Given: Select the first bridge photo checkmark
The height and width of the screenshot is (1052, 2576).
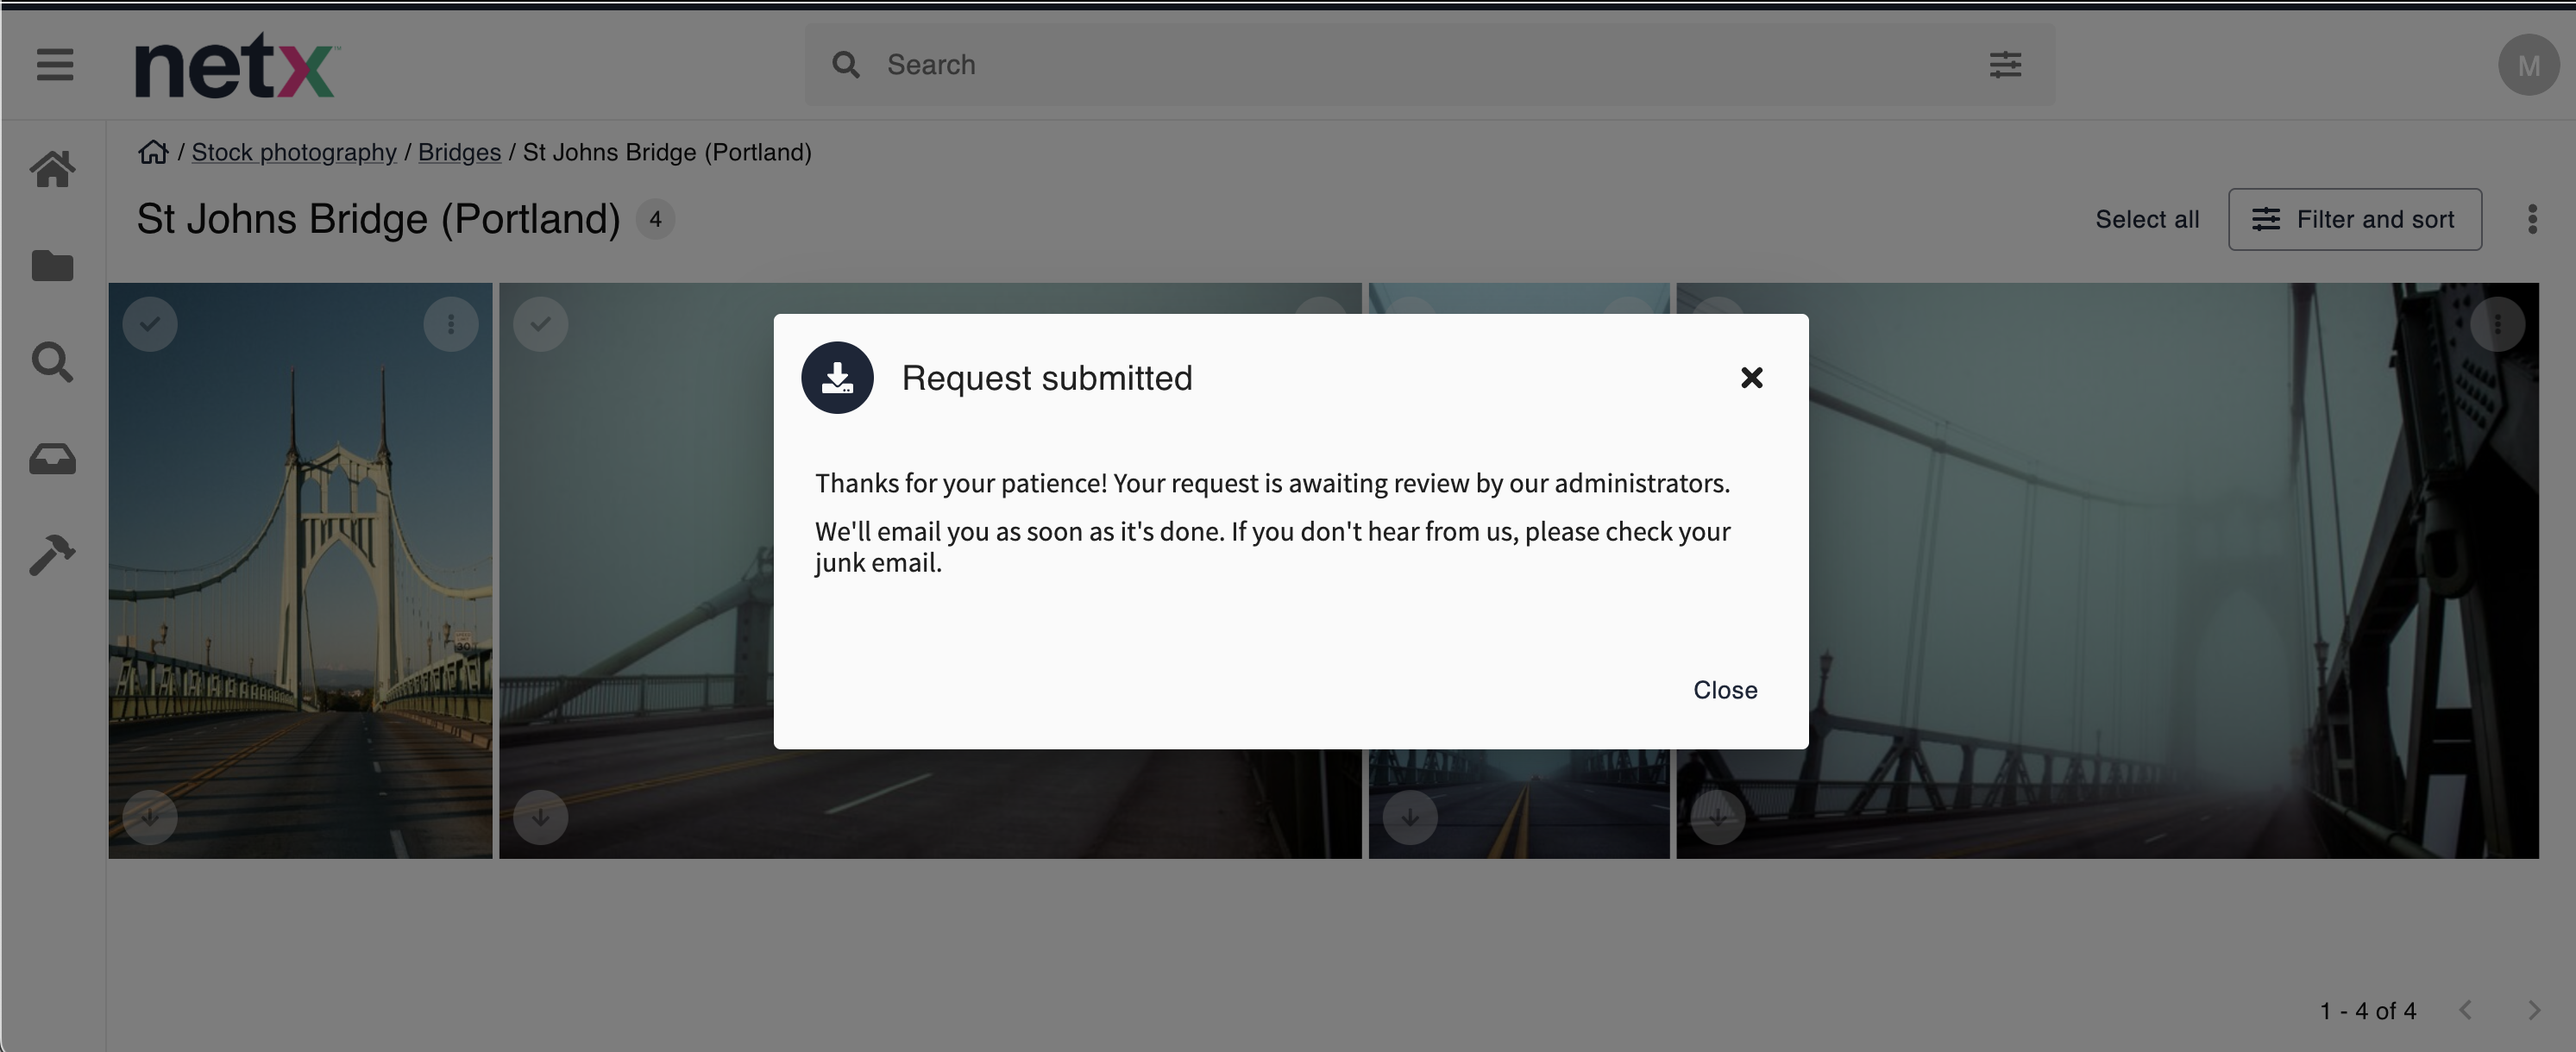Looking at the screenshot, I should pyautogui.click(x=150, y=324).
